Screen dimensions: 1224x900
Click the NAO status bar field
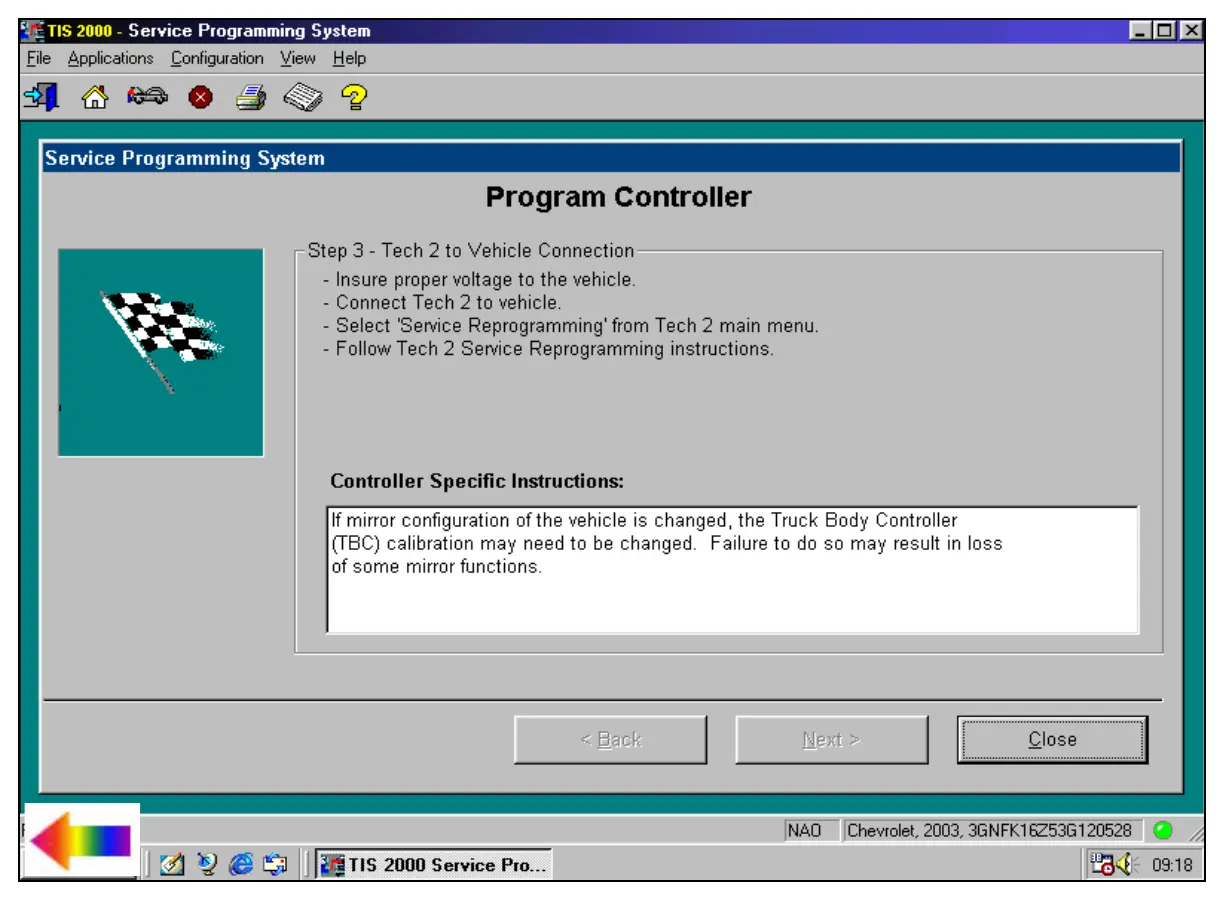(810, 830)
